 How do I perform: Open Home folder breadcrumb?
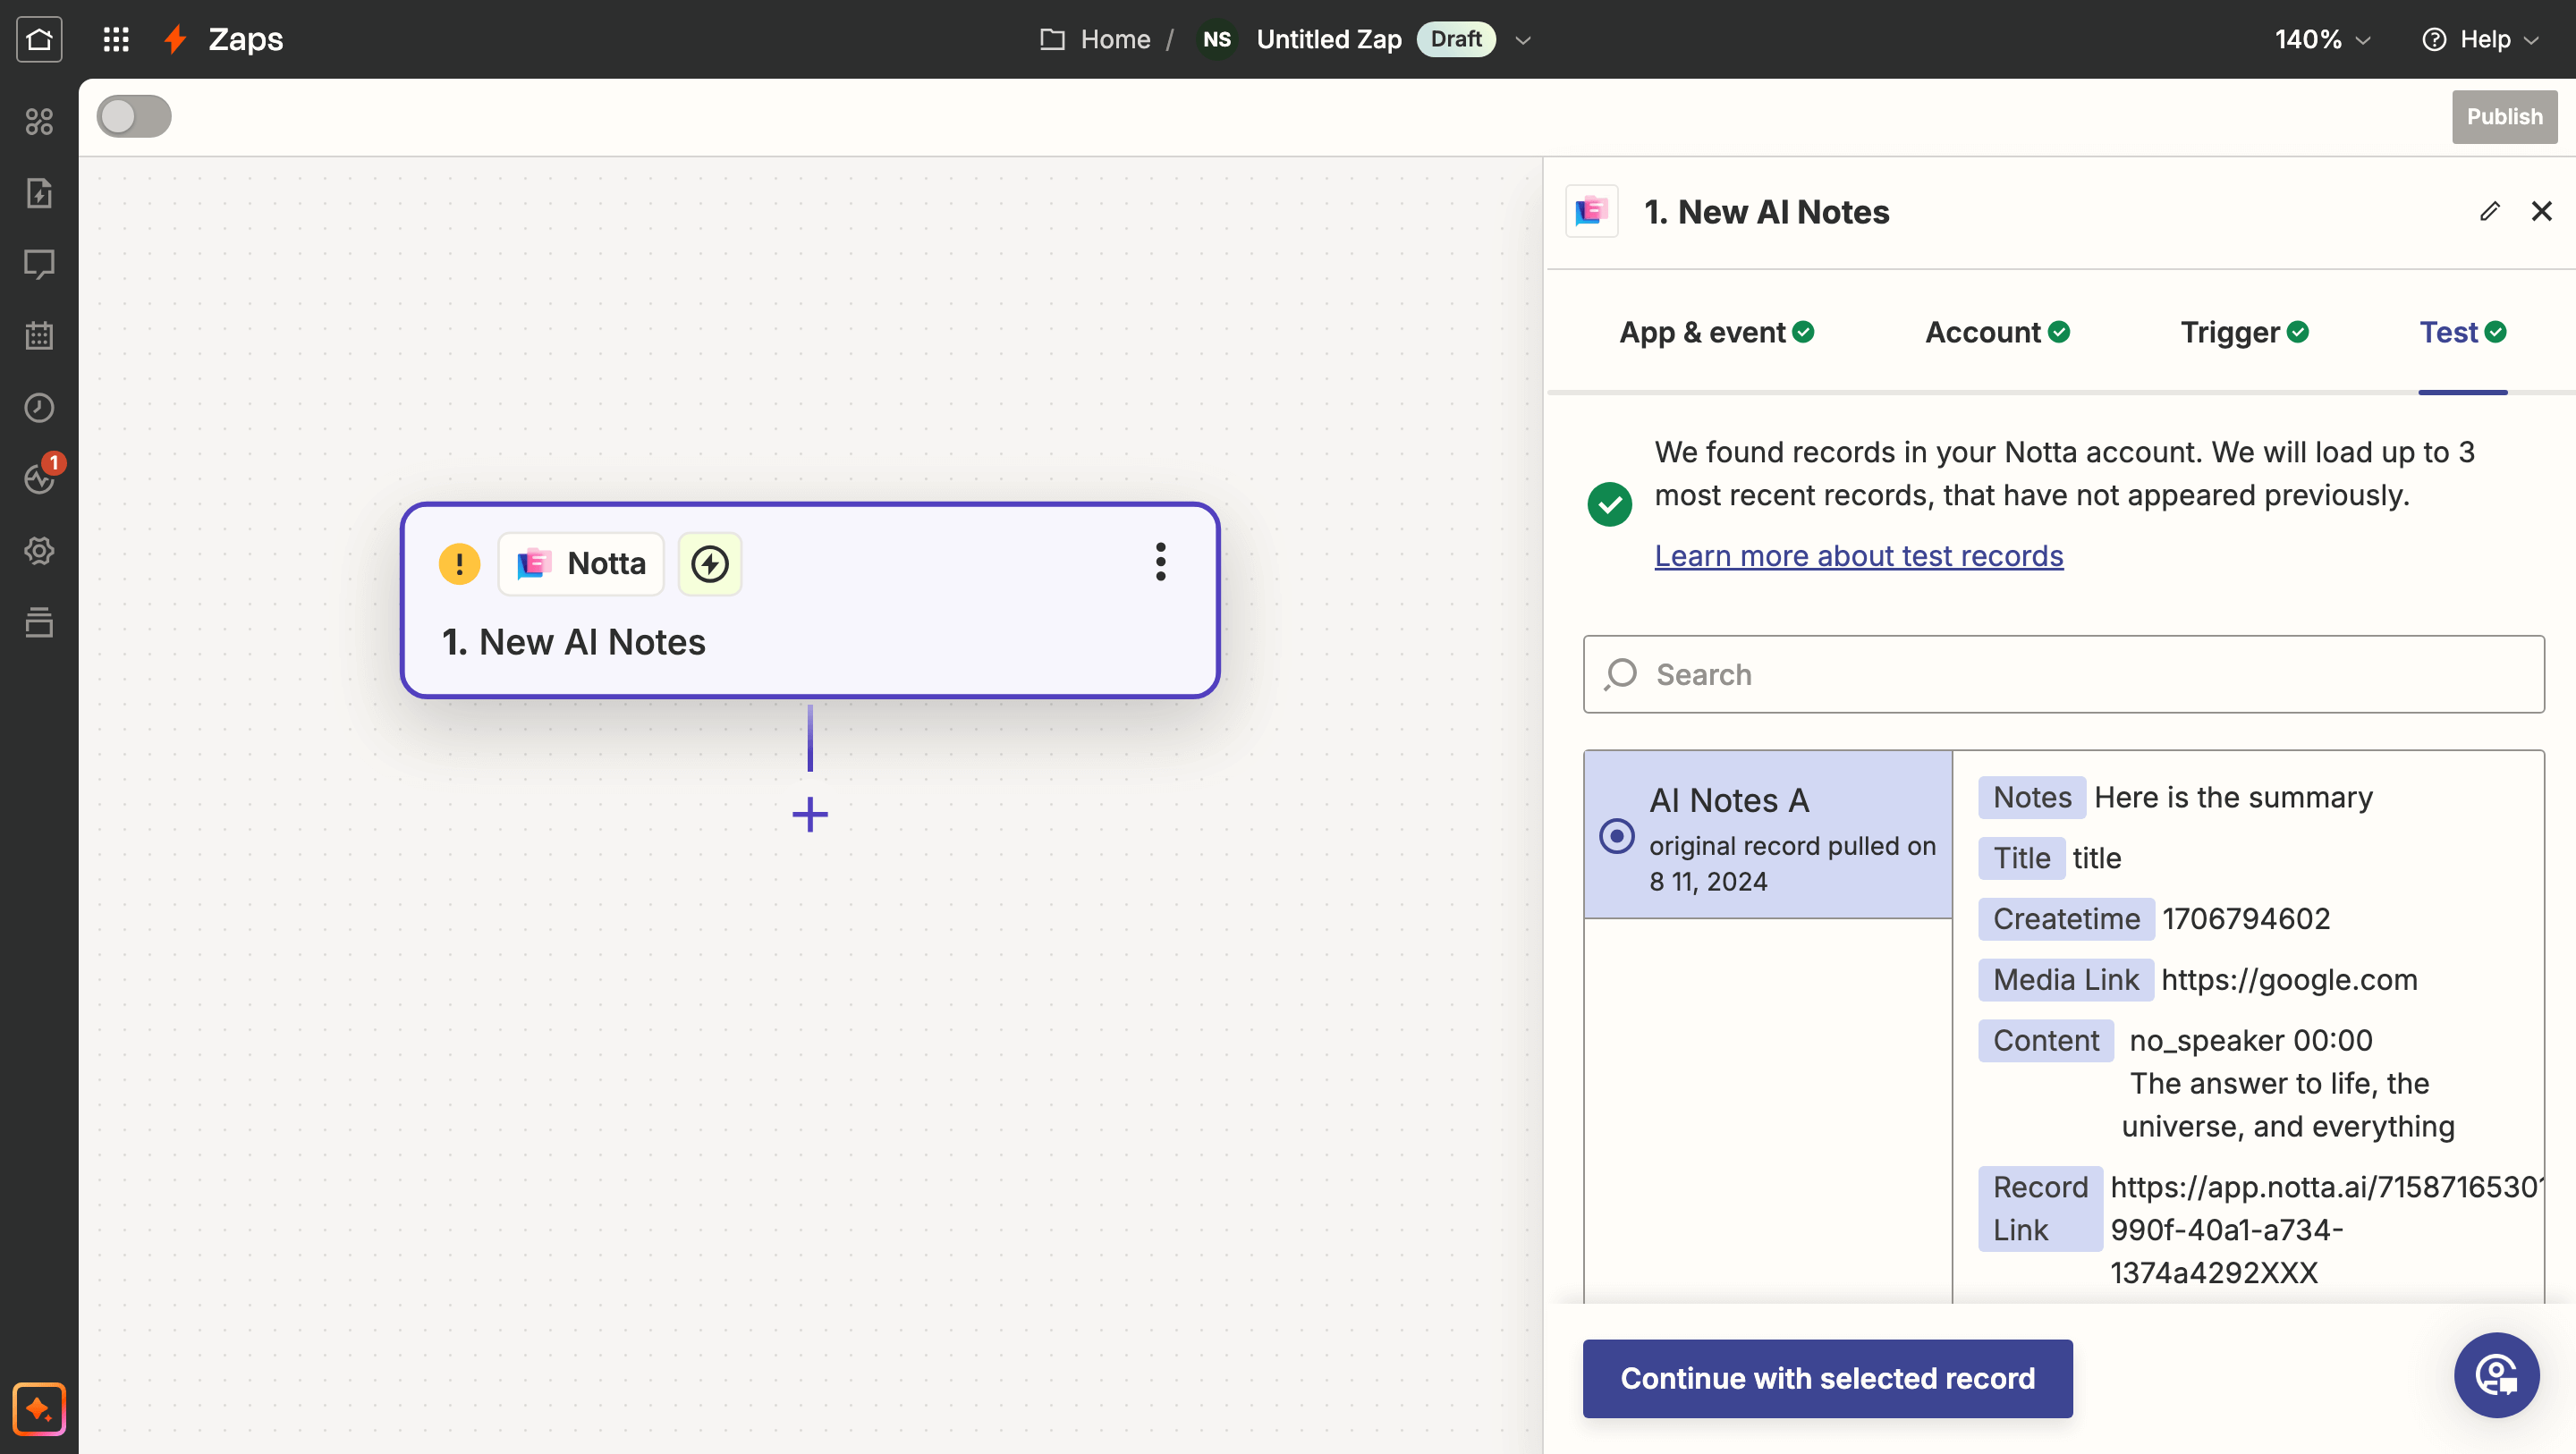1096,39
